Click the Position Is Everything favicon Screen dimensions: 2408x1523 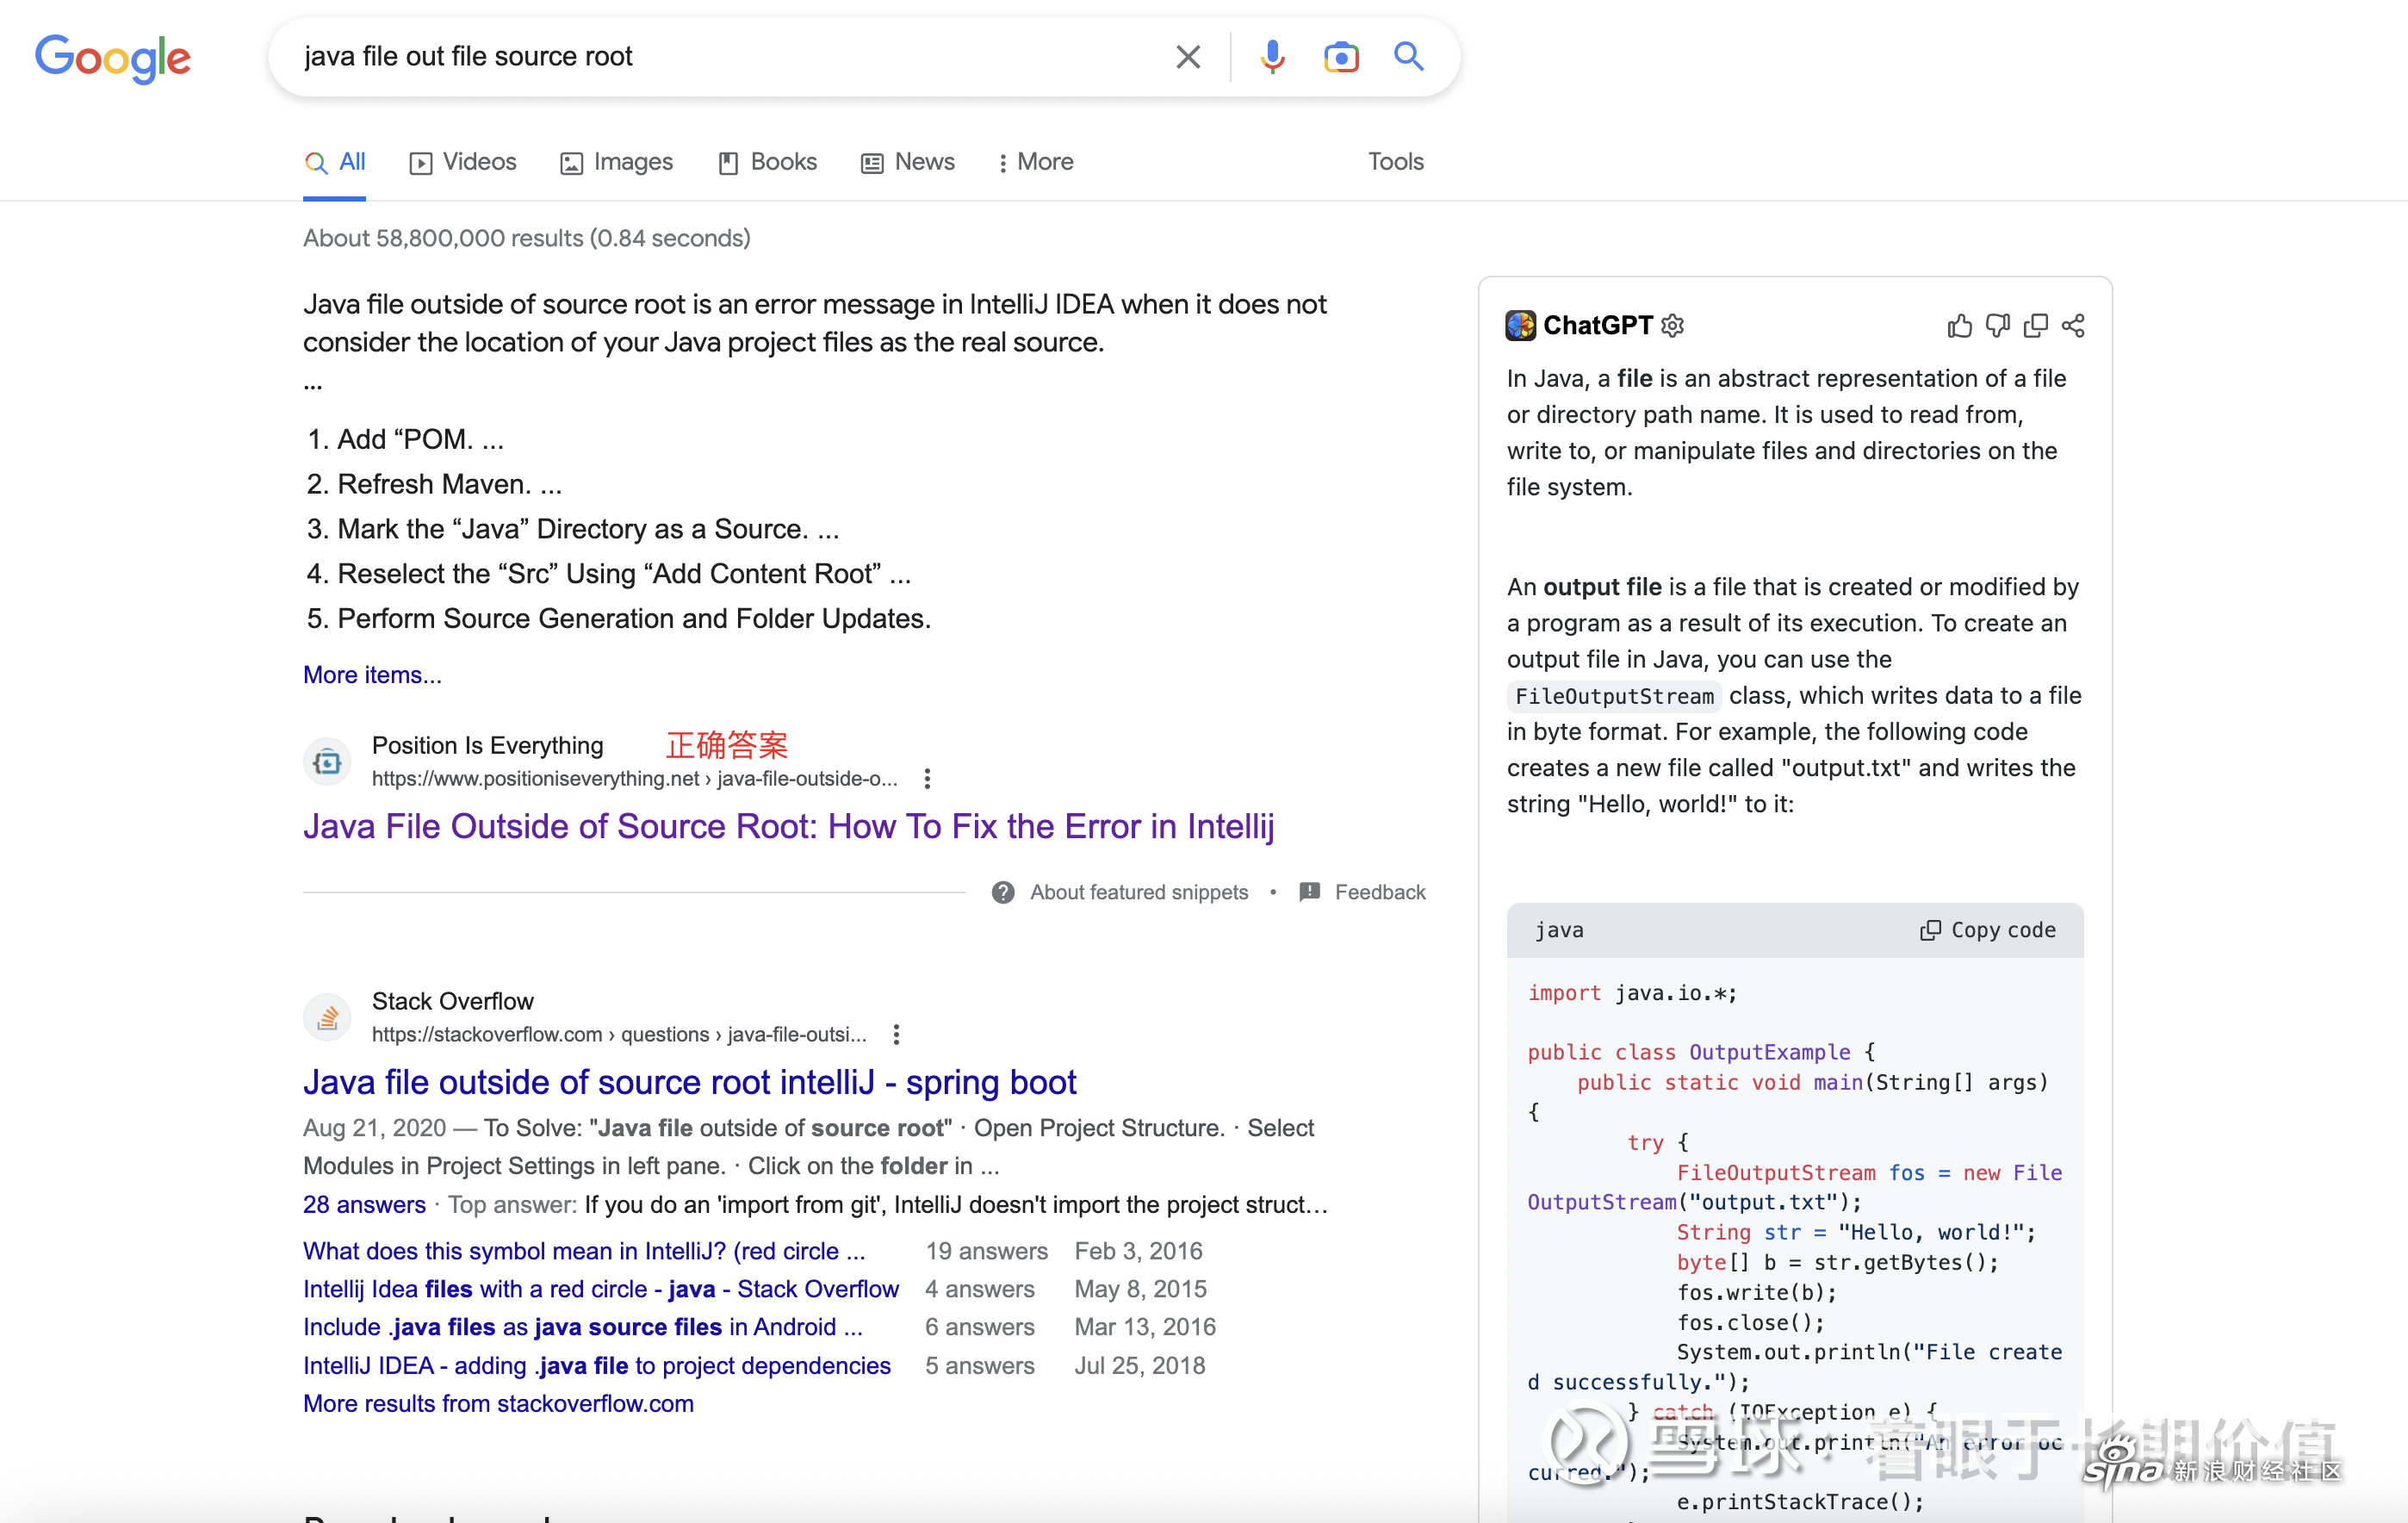(327, 763)
